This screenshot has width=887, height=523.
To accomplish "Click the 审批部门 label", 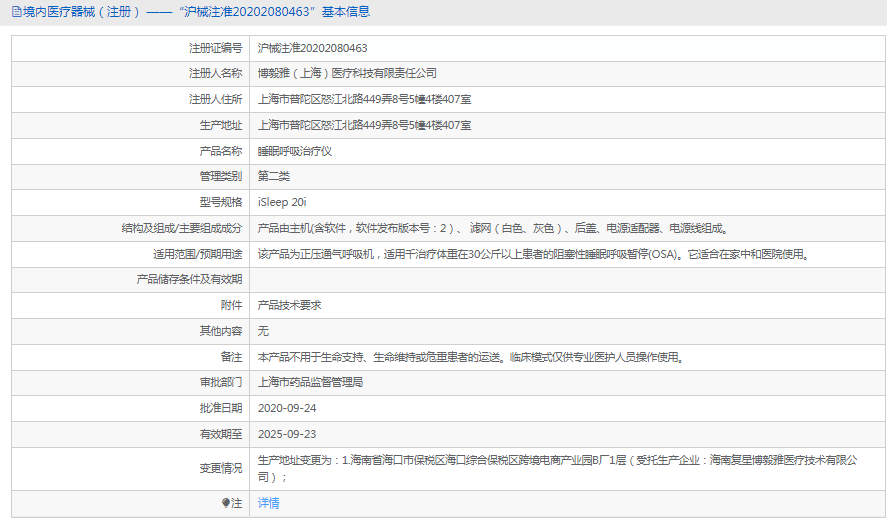I will (x=221, y=382).
